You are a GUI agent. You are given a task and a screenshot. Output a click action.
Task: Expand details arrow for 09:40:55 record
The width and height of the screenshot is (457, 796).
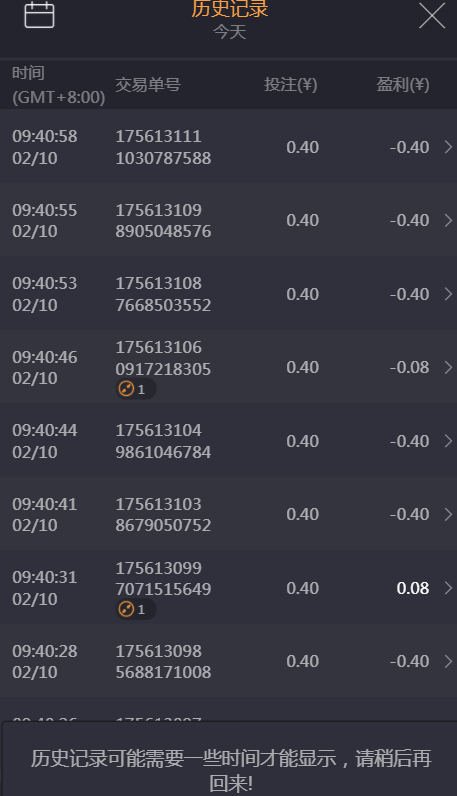[448, 220]
